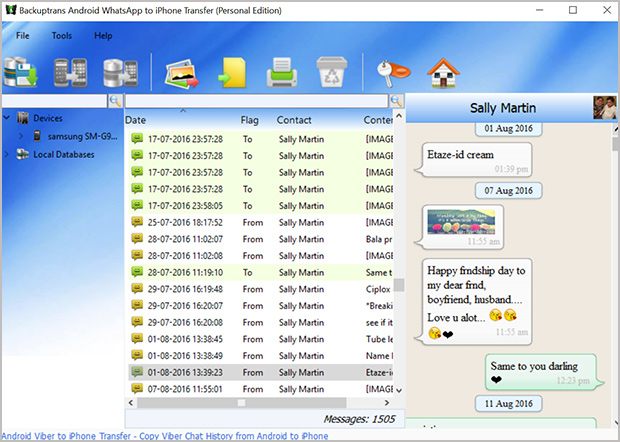Open the Tools menu
Screen dimensions: 620x442
[x=62, y=36]
